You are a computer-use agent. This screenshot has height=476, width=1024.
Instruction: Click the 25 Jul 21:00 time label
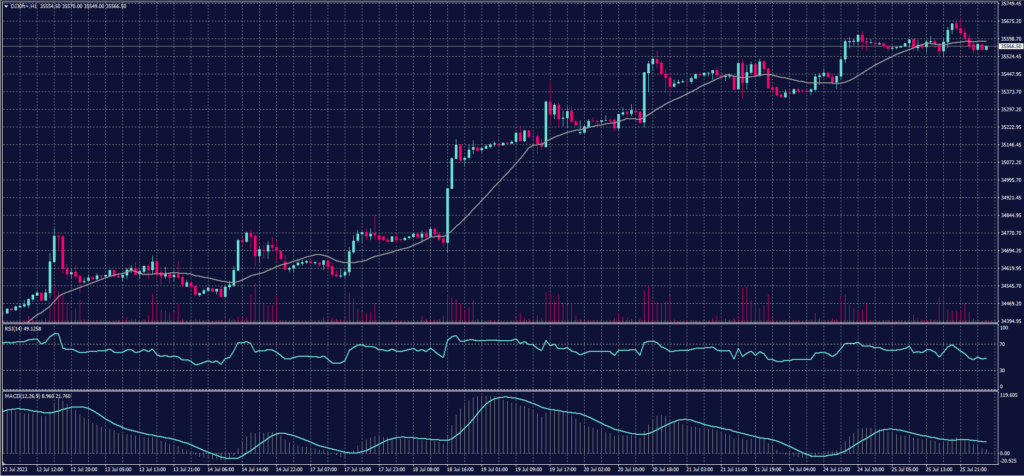(972, 468)
